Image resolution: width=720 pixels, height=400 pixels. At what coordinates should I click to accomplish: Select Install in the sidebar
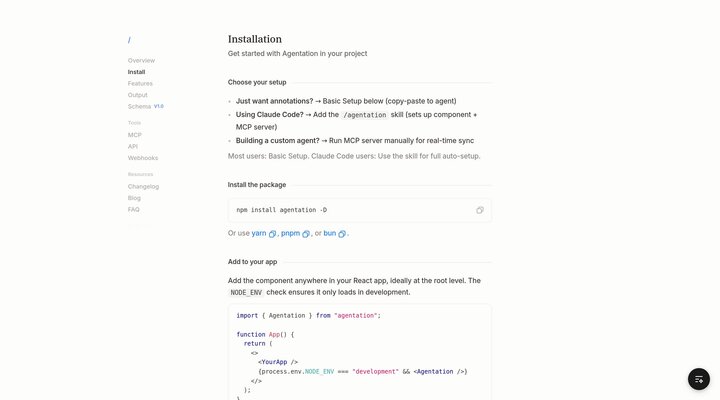click(x=136, y=72)
